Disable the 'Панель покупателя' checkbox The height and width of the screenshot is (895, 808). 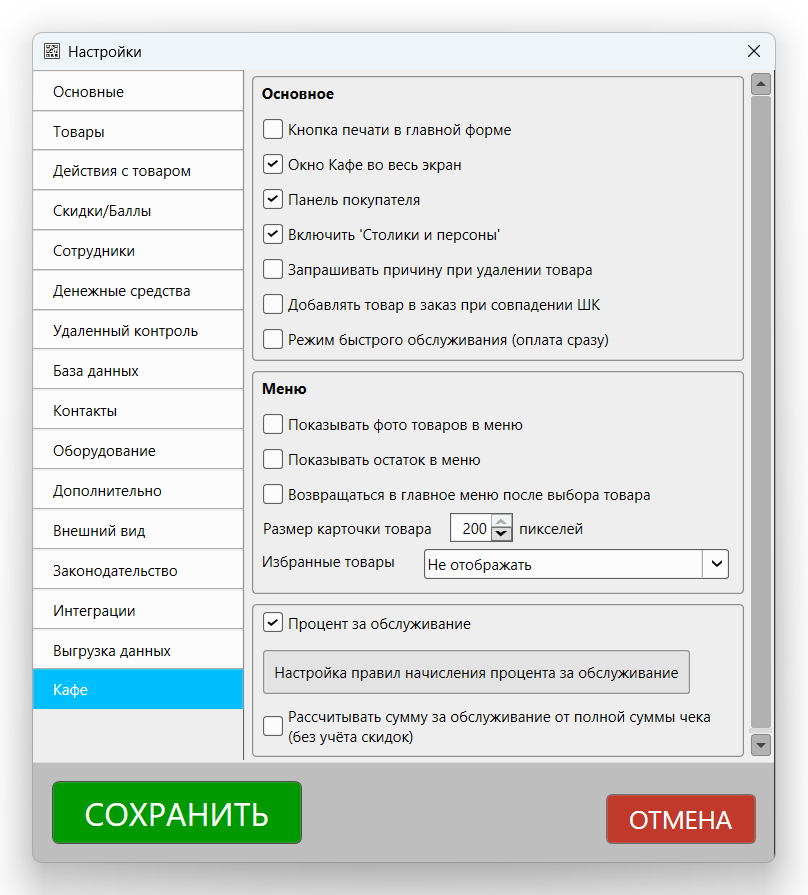pyautogui.click(x=273, y=199)
